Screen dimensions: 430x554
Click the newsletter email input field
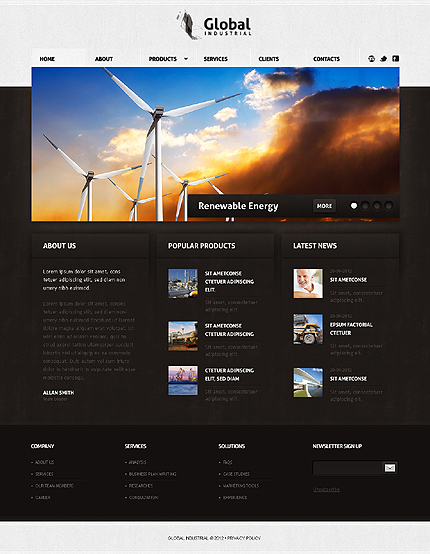click(x=347, y=468)
